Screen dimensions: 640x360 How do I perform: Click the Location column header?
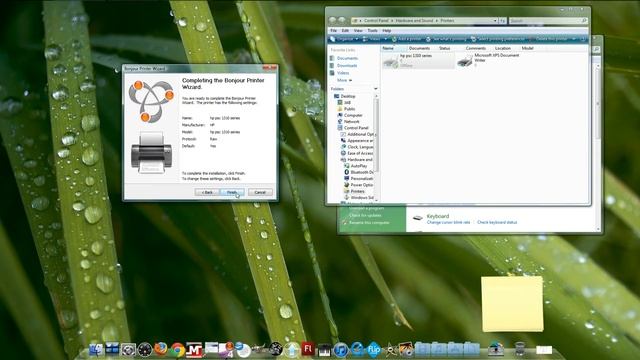(x=502, y=48)
